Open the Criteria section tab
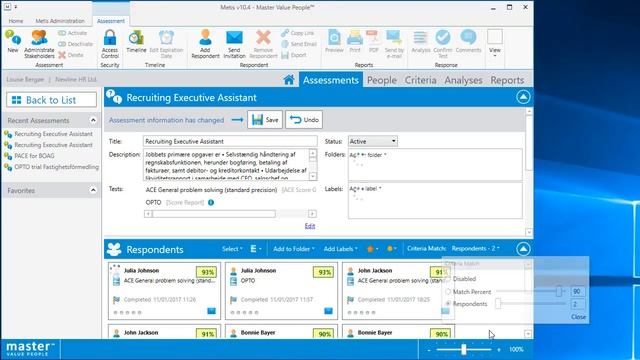 tap(420, 80)
